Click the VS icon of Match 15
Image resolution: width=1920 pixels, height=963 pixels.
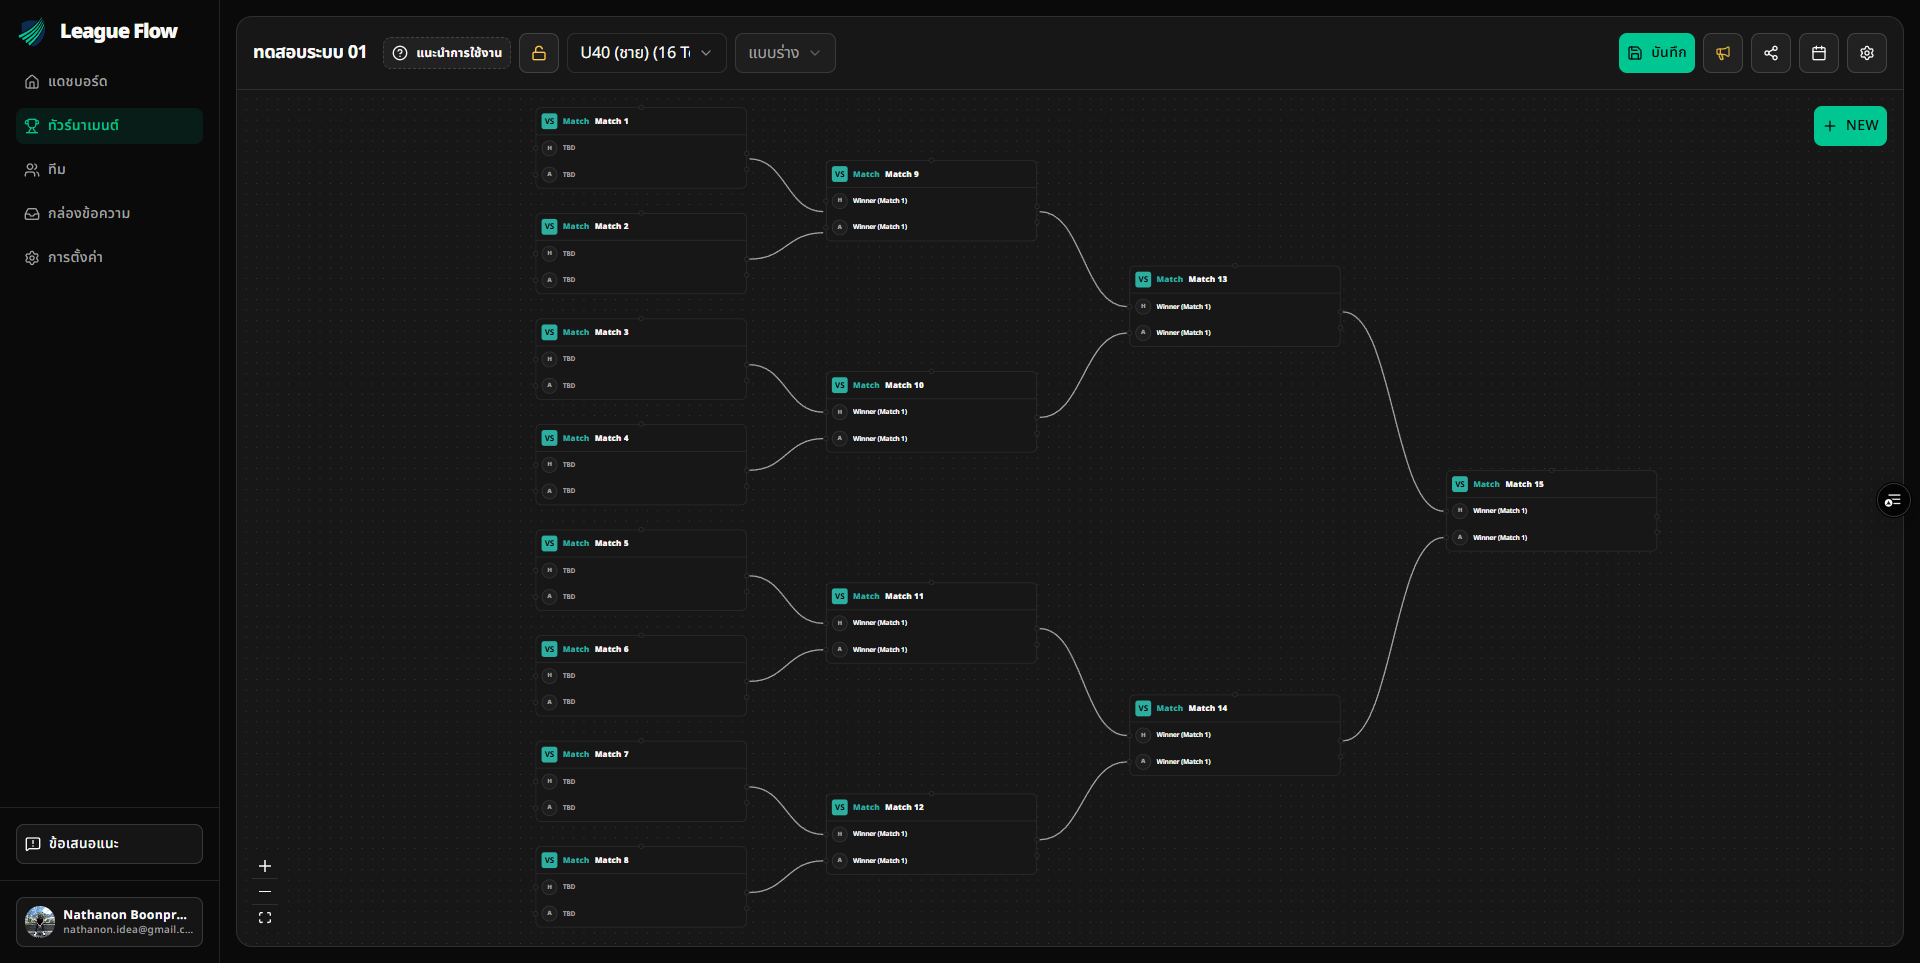click(1460, 484)
